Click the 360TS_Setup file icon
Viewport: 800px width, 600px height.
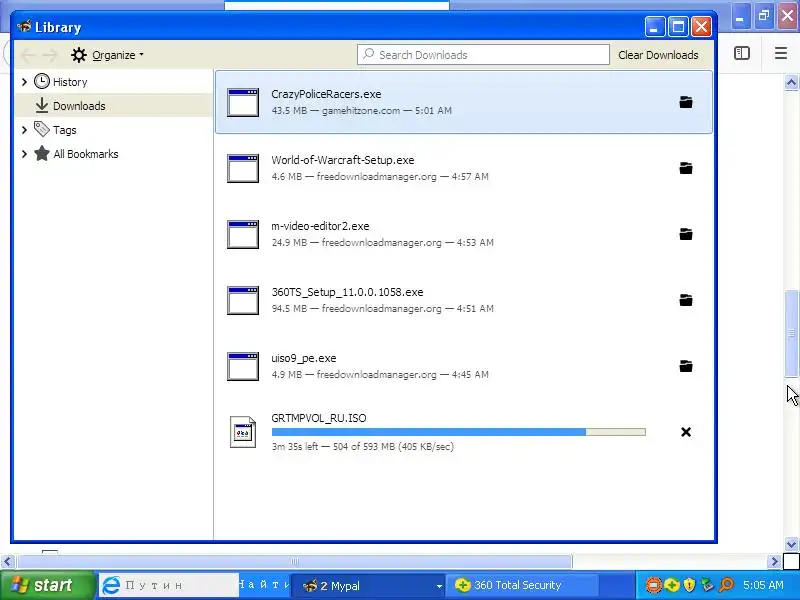243,301
